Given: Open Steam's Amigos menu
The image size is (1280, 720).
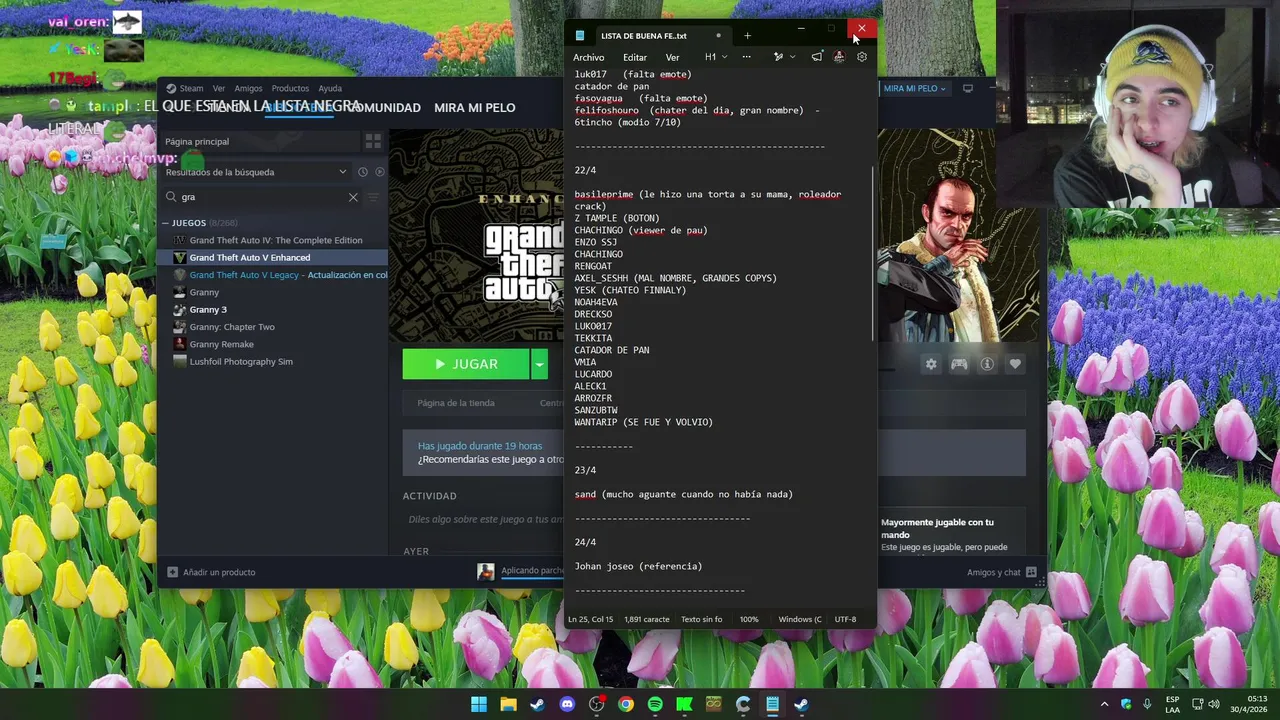Looking at the screenshot, I should [248, 88].
